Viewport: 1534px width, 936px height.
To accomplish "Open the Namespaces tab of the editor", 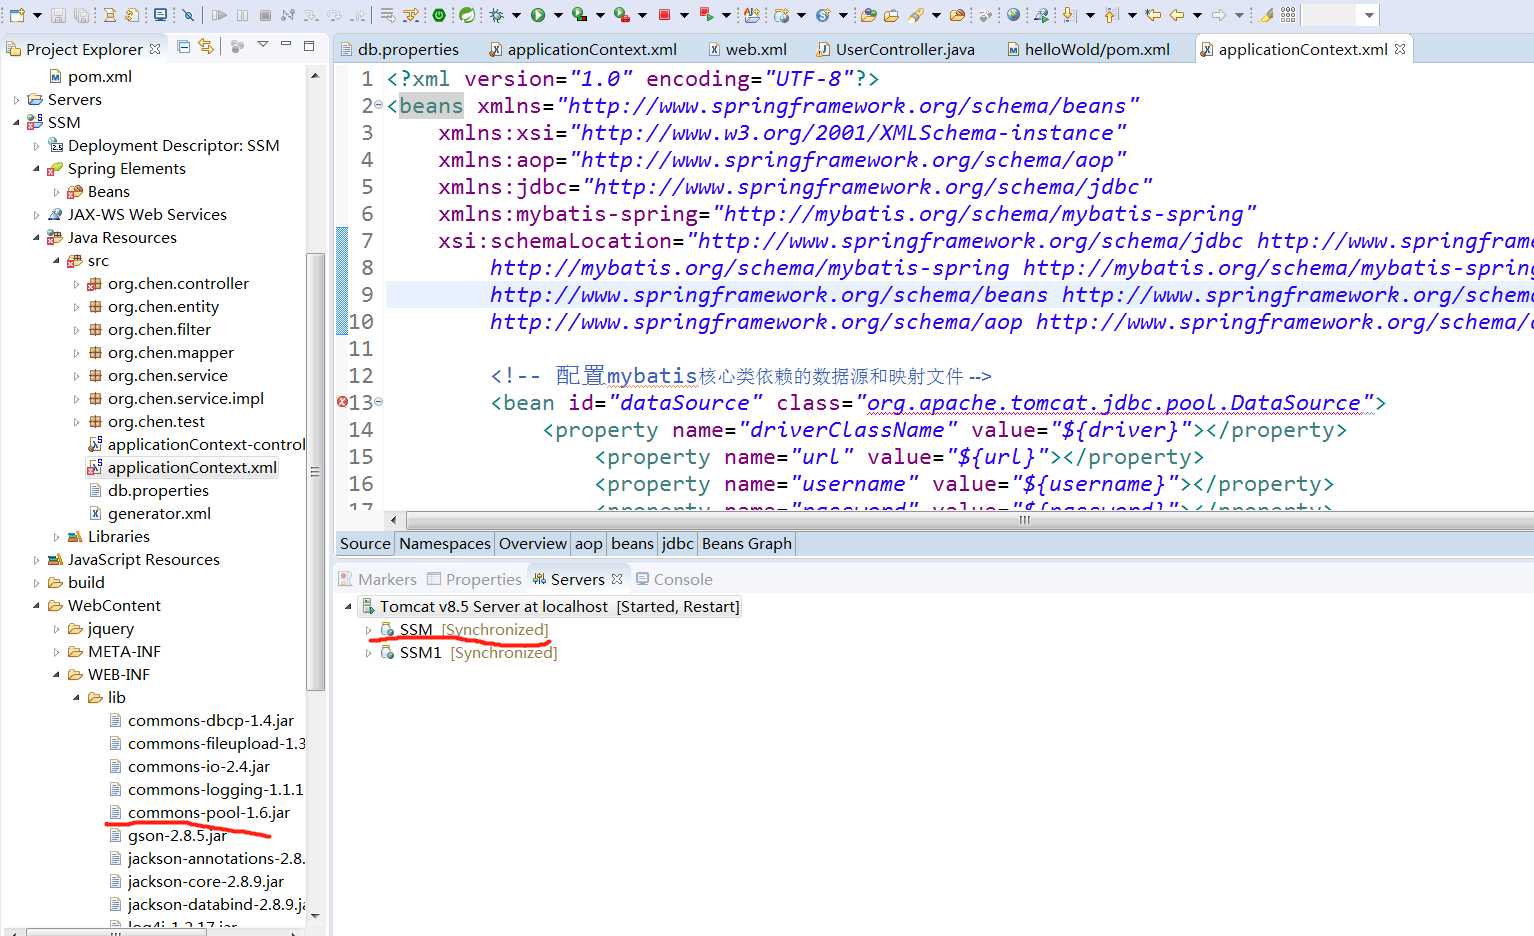I will pyautogui.click(x=445, y=544).
